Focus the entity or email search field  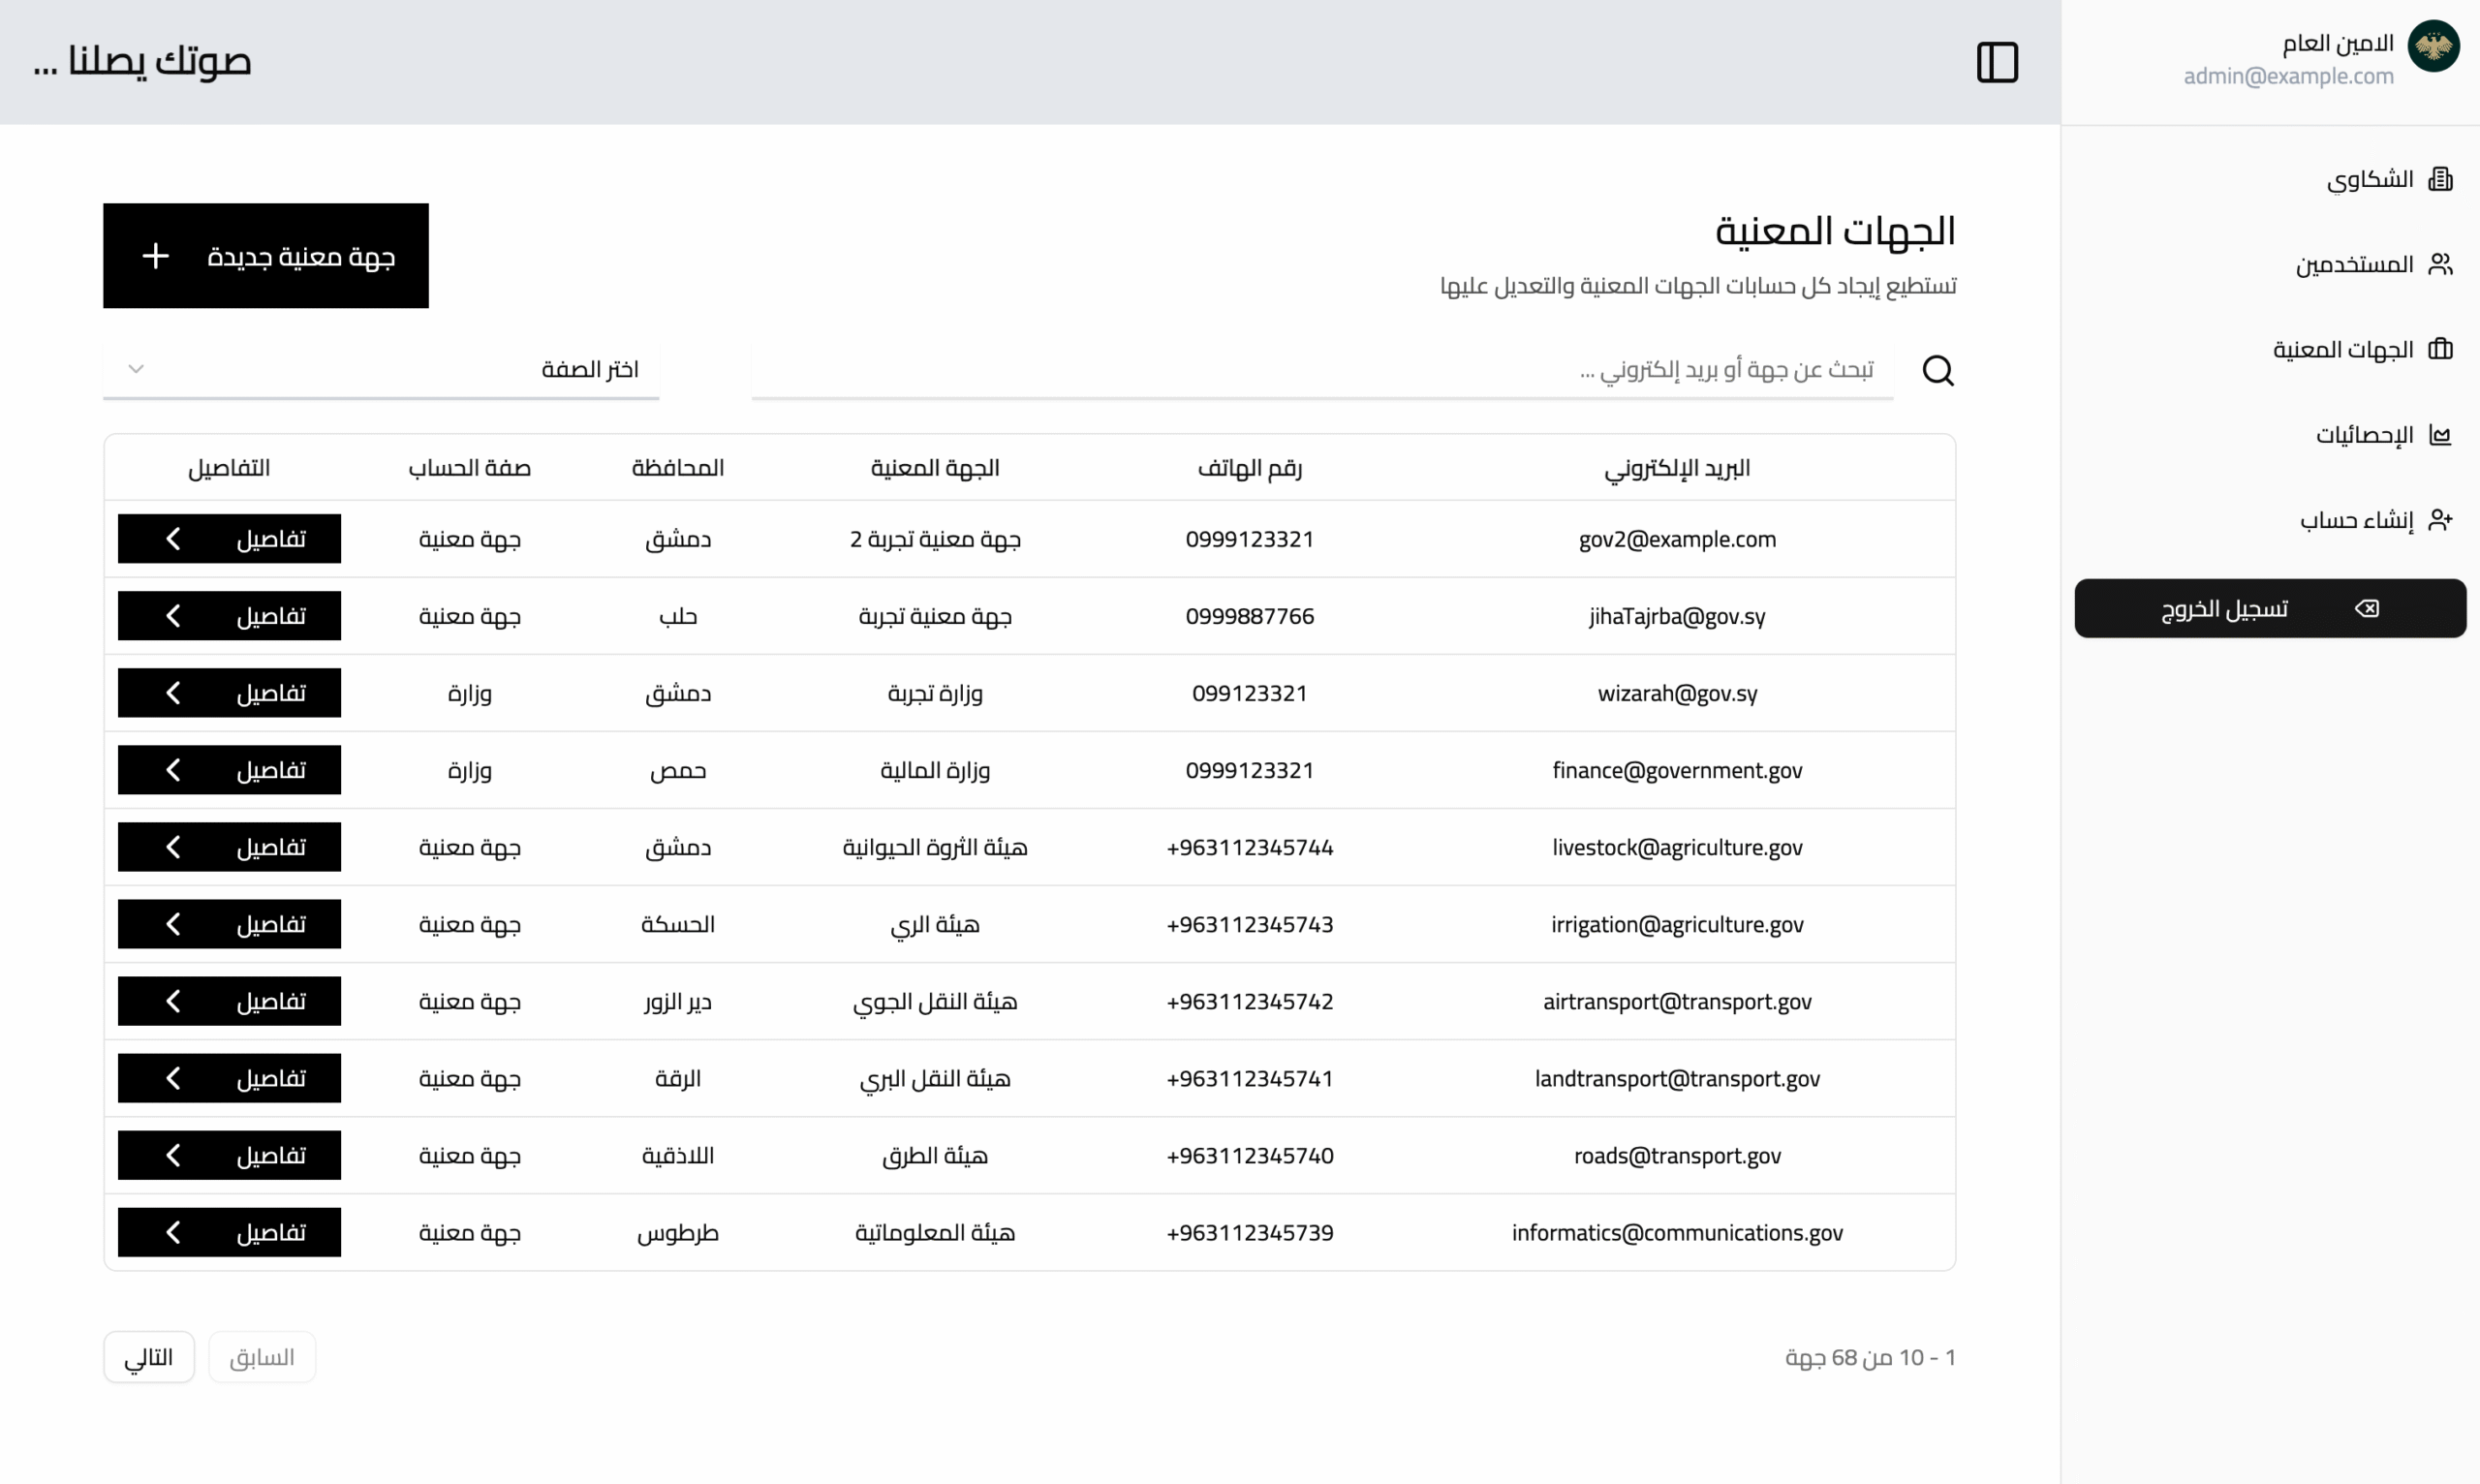pyautogui.click(x=1322, y=370)
